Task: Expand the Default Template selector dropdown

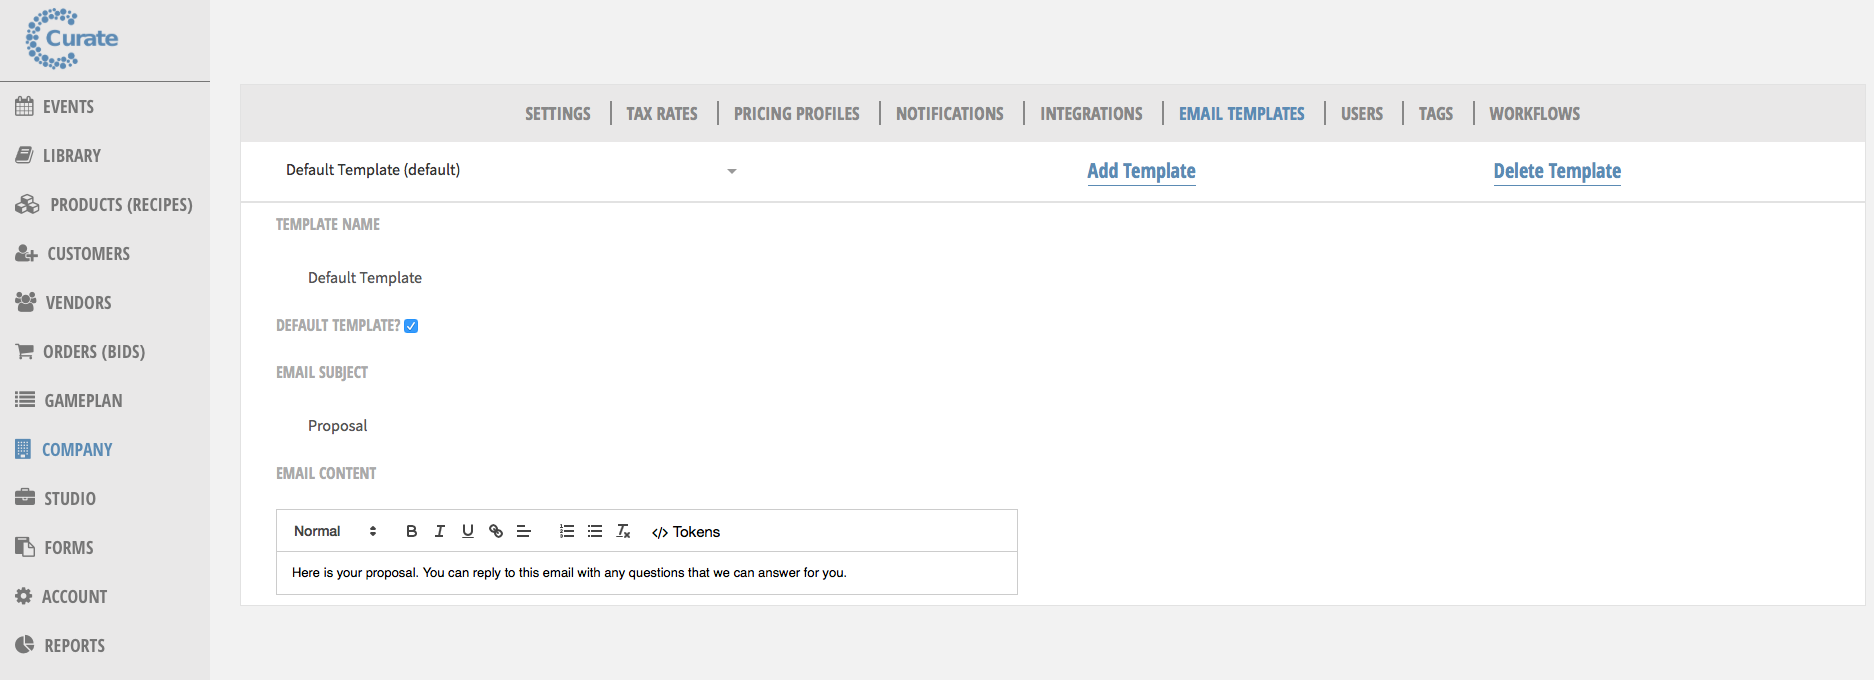Action: [731, 171]
